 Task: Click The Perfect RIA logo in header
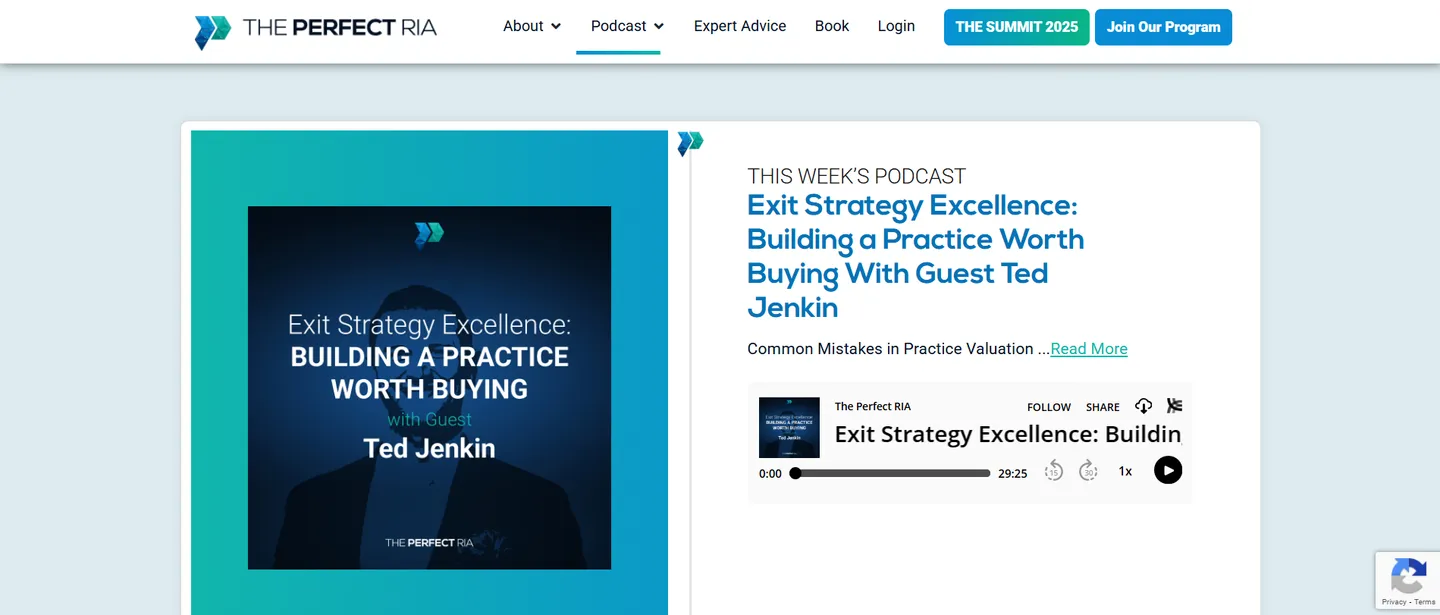(315, 30)
